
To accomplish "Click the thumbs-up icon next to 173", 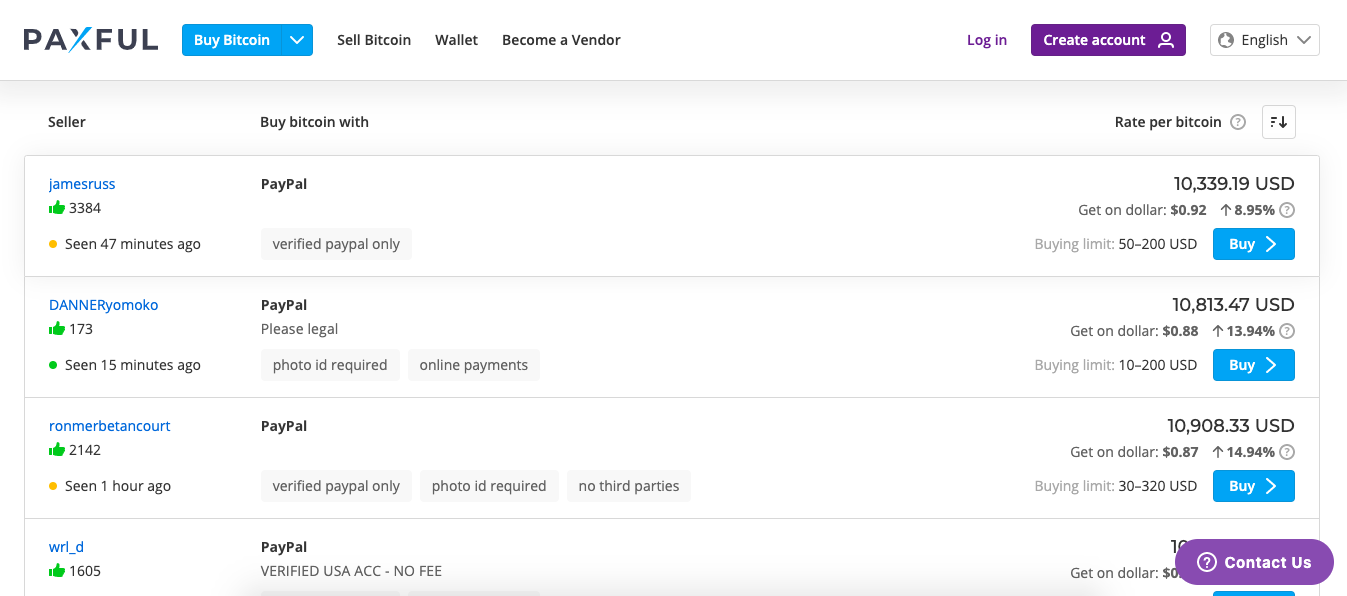I will pos(57,329).
